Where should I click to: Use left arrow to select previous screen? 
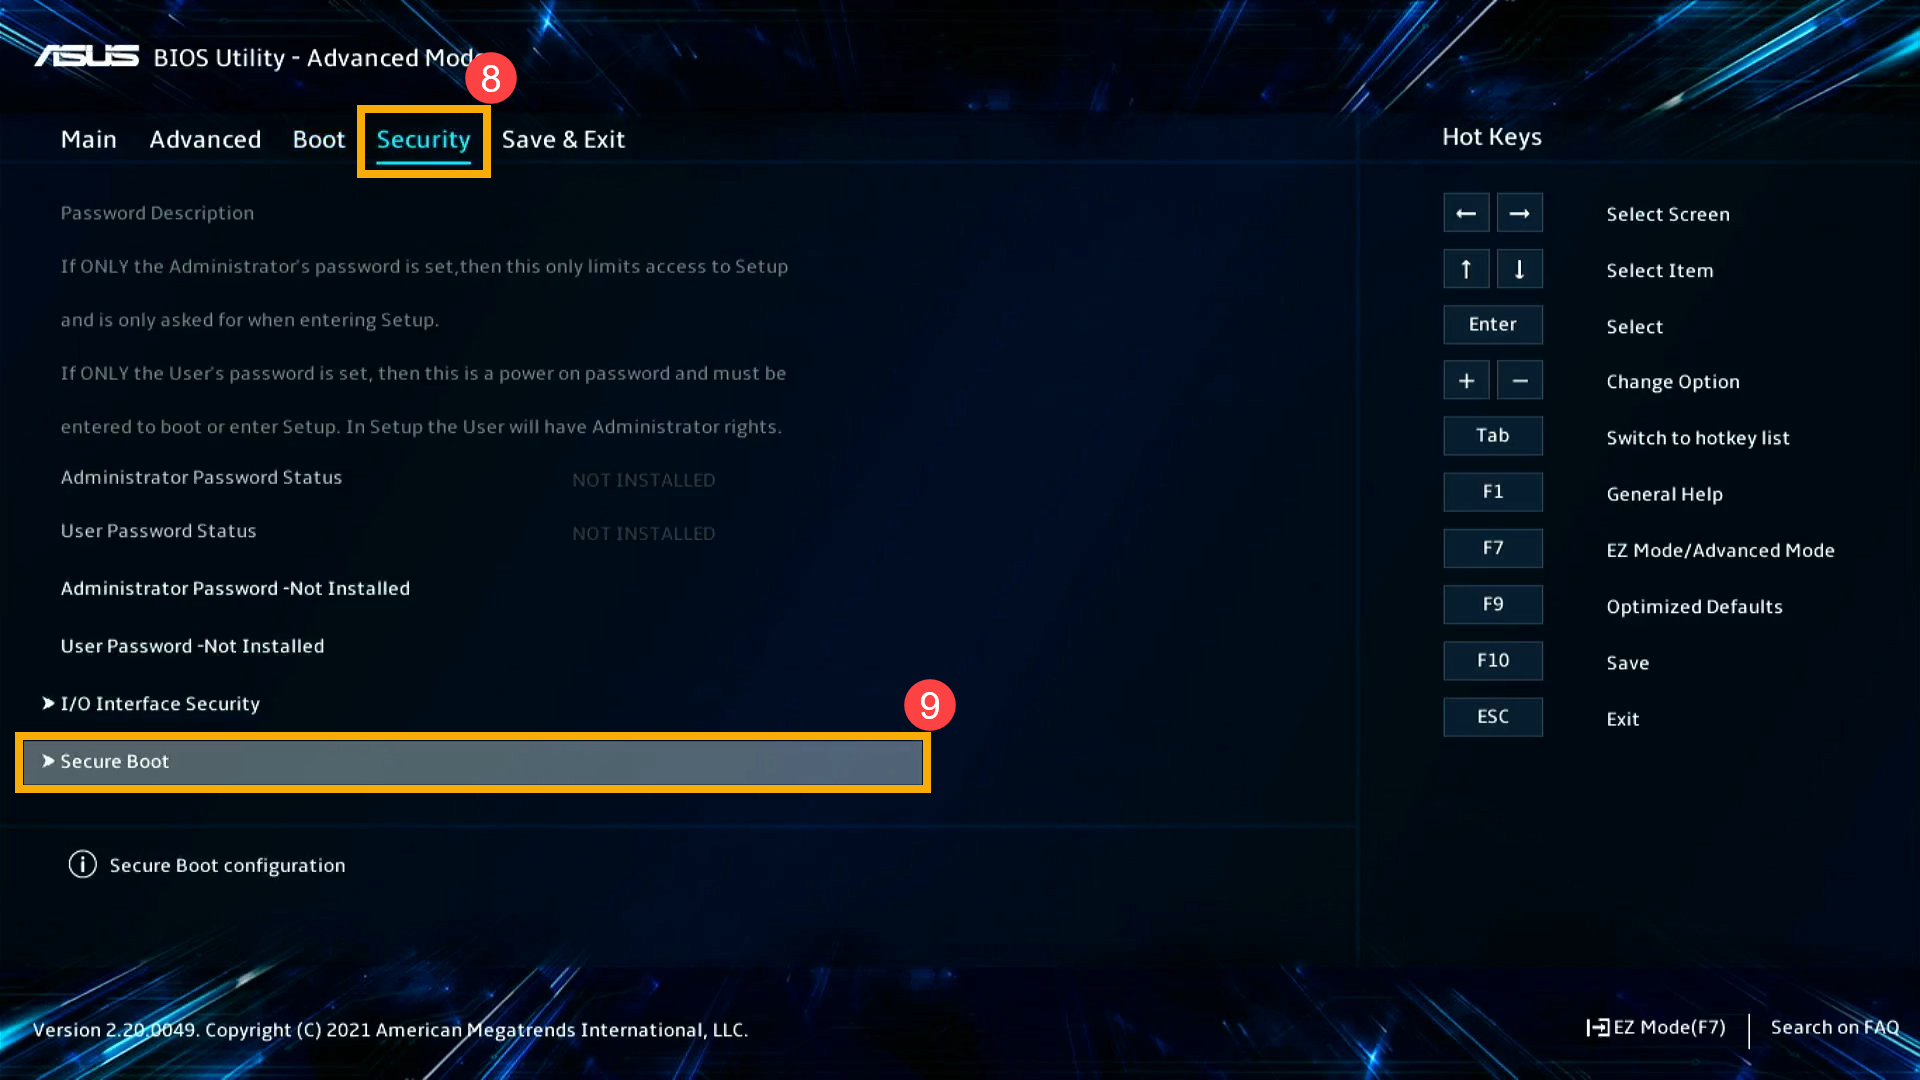[1465, 212]
